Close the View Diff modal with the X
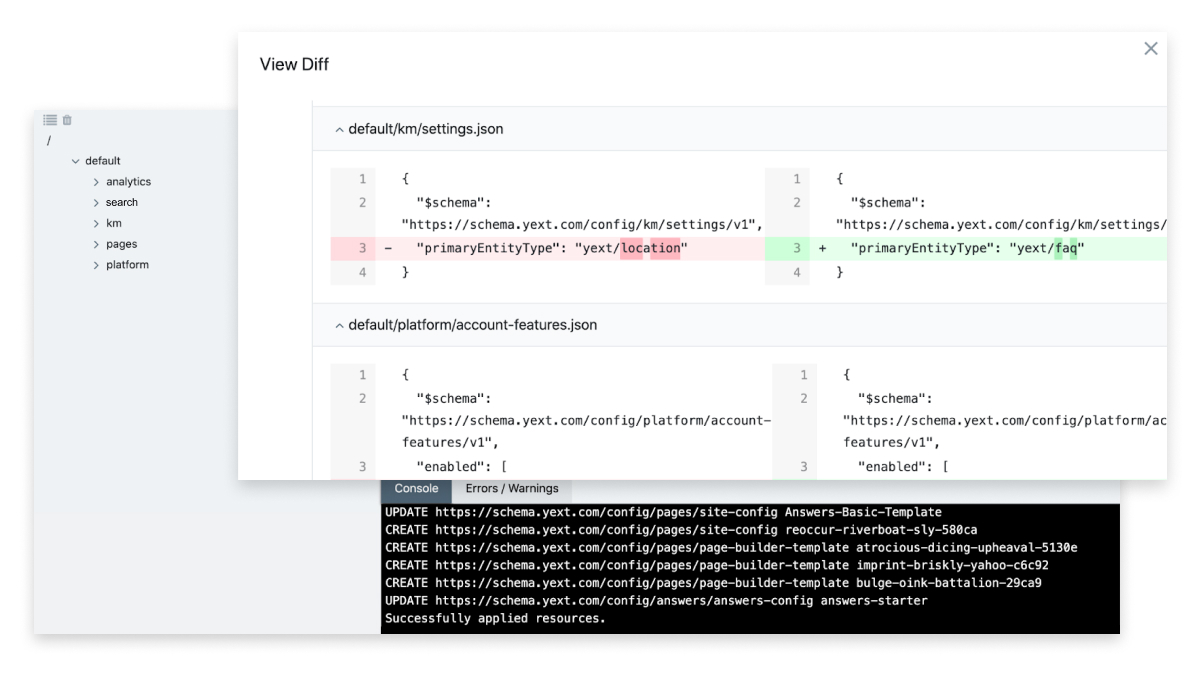Image resolution: width=1200 pixels, height=675 pixels. pyautogui.click(x=1150, y=48)
